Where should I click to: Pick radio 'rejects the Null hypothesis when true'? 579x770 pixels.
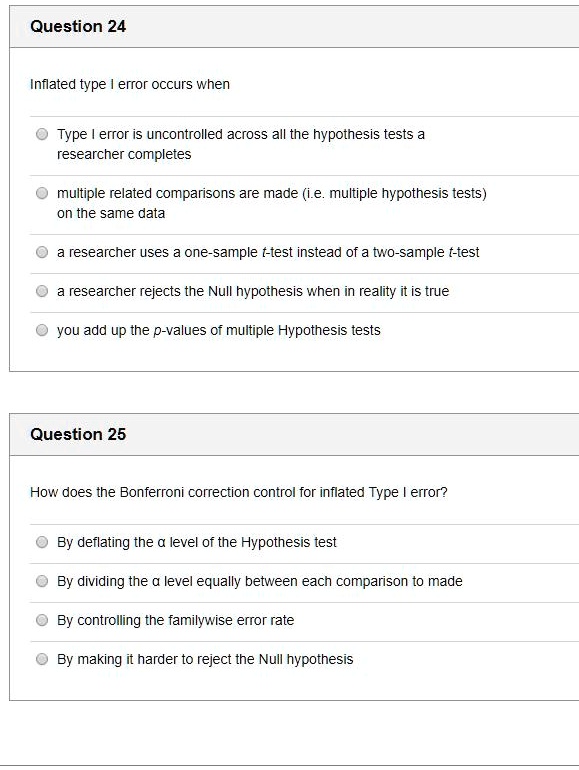click(42, 291)
